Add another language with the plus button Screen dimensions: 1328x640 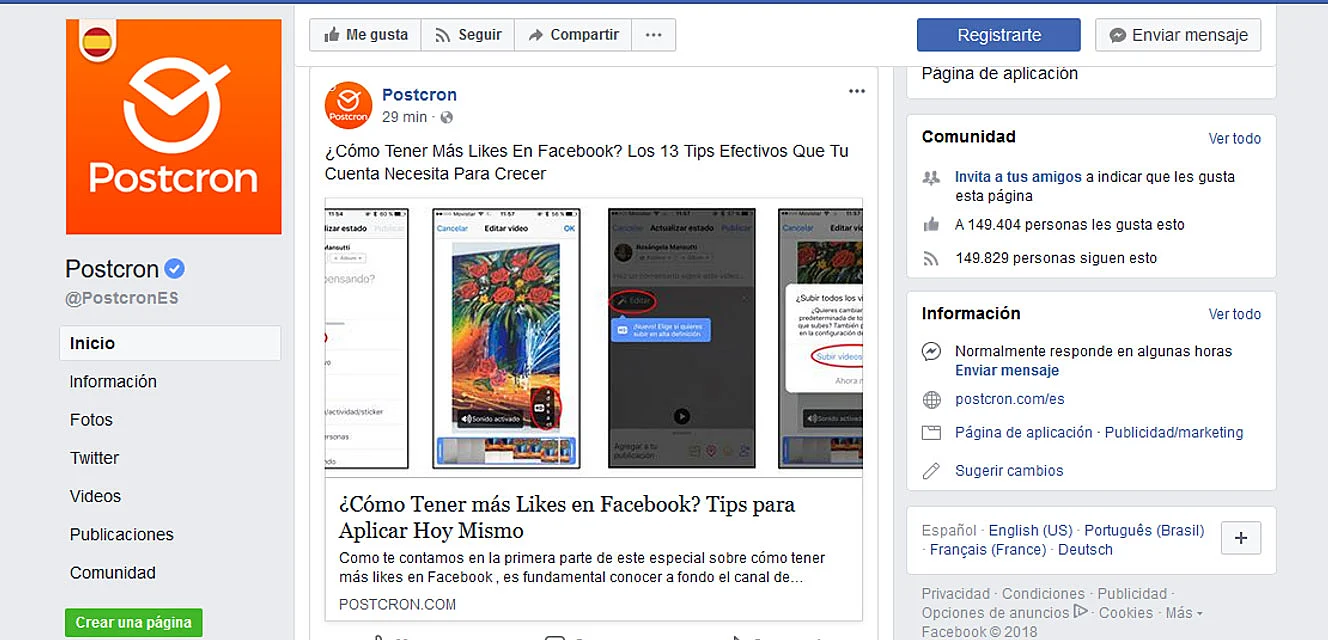click(1241, 538)
